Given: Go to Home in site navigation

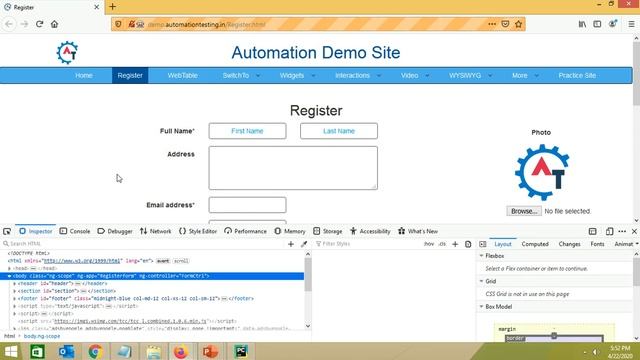Looking at the screenshot, I should pyautogui.click(x=84, y=76).
